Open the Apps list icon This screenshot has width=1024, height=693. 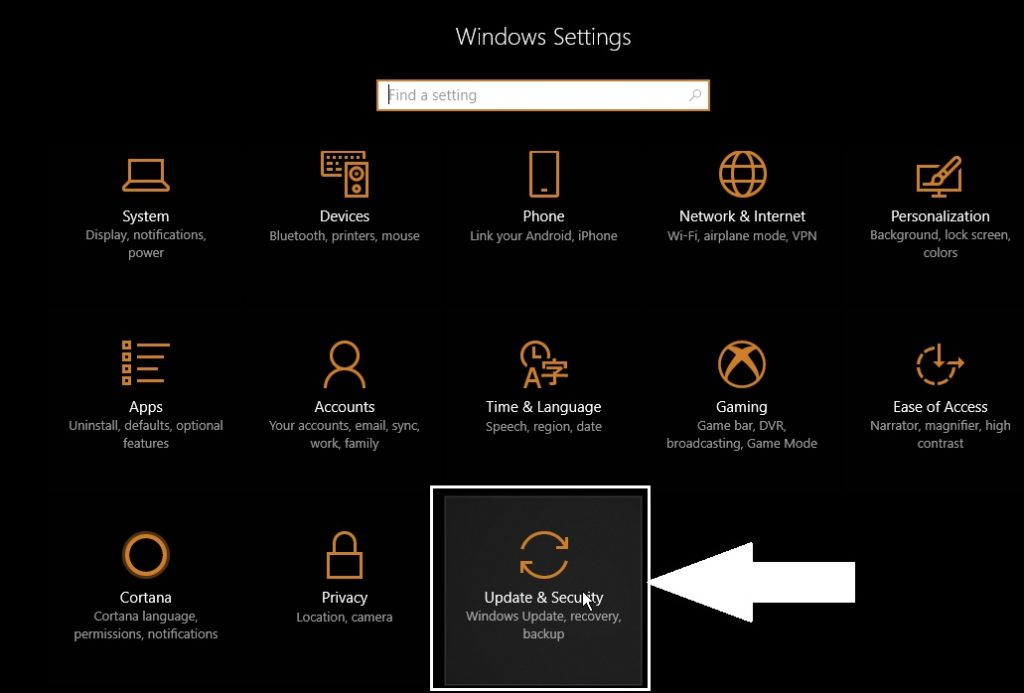click(145, 363)
